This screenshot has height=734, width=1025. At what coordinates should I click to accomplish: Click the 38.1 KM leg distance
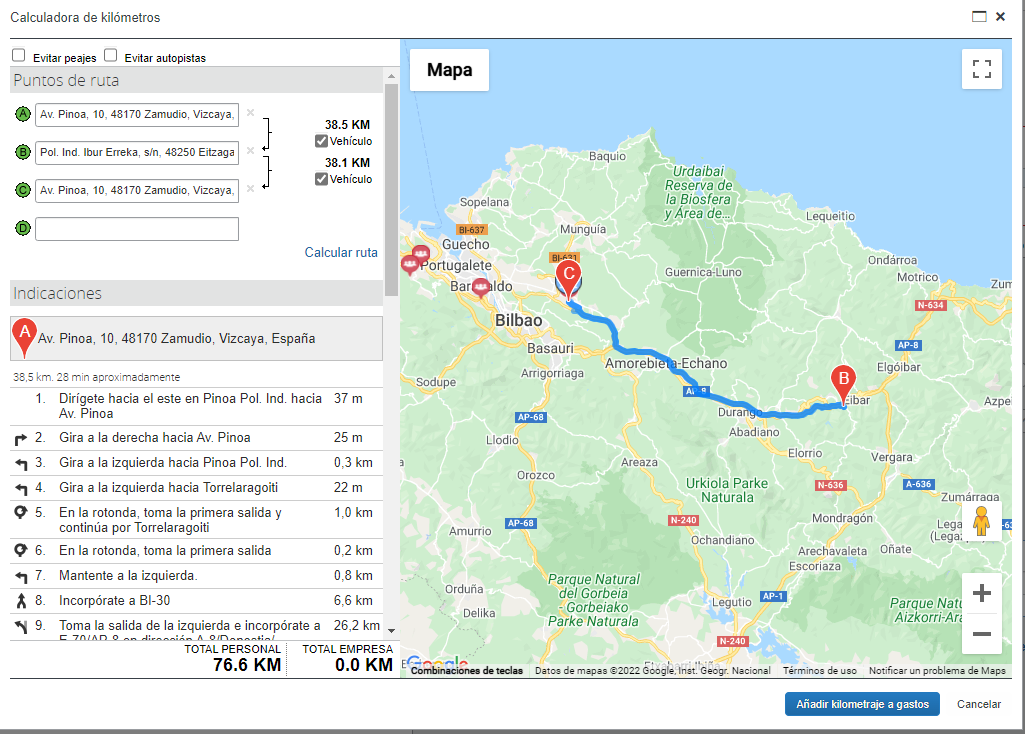tap(347, 162)
